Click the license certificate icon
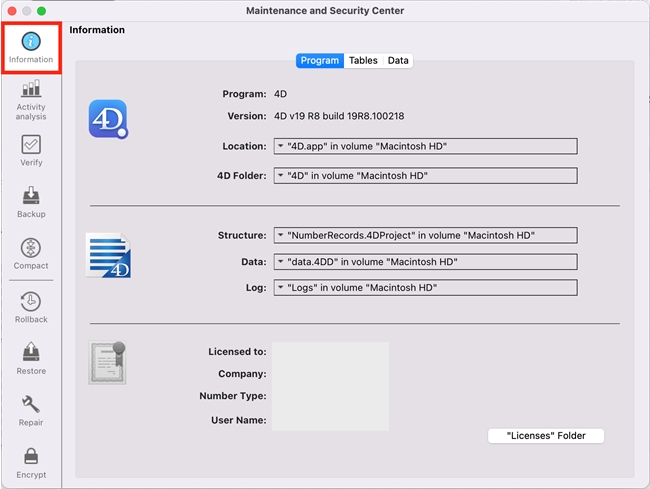Screen dimensions: 650x489 [107, 364]
